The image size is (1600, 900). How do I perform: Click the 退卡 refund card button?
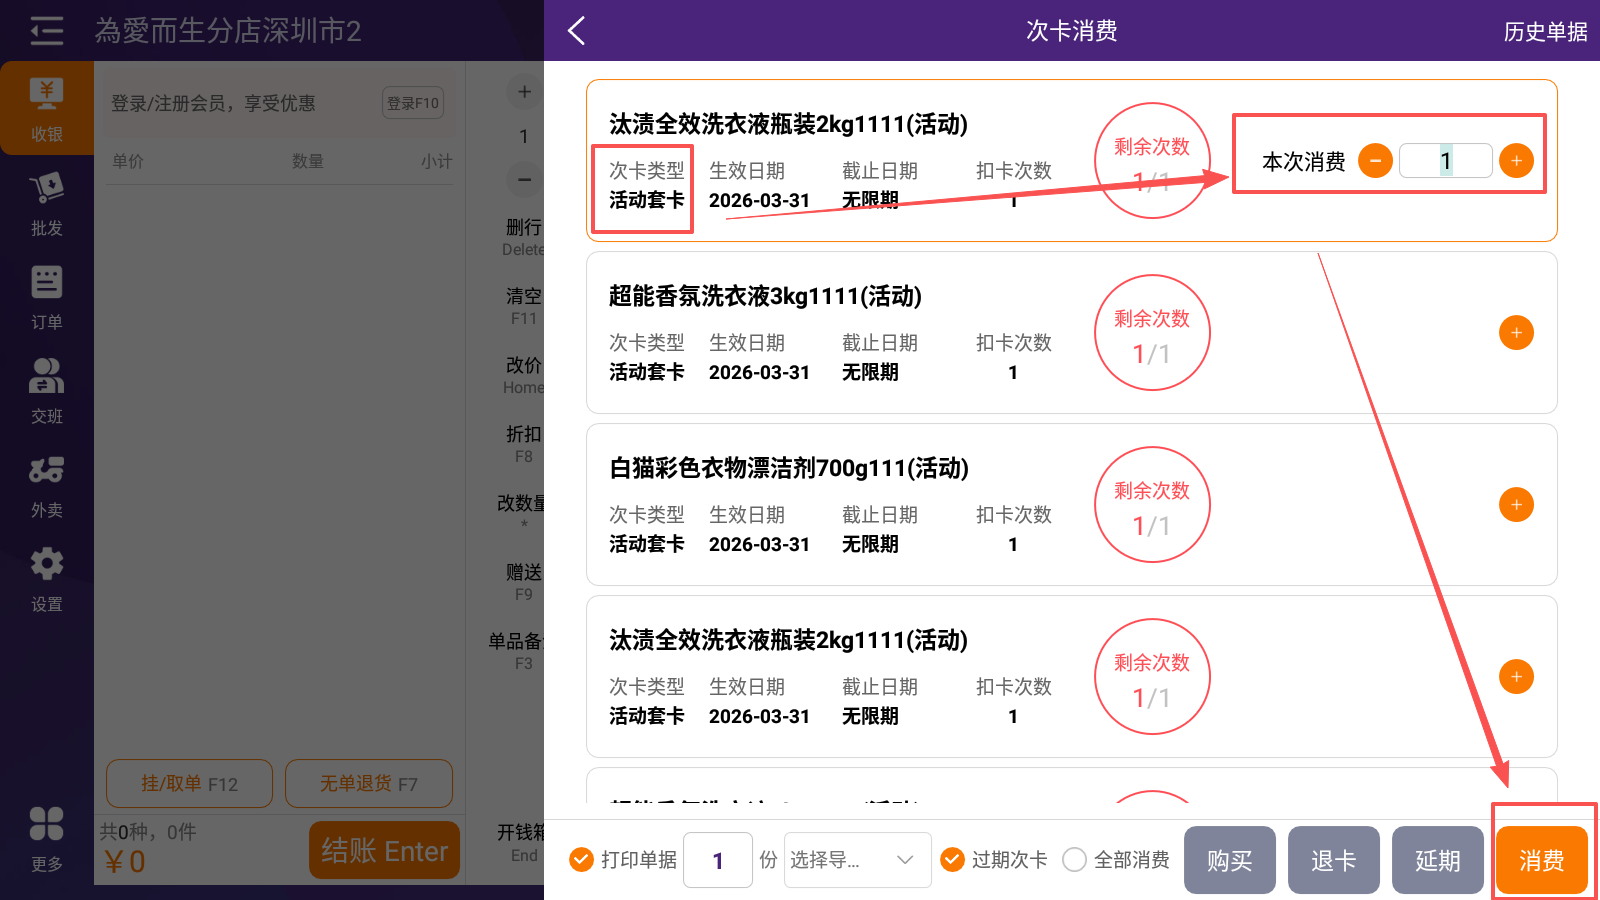pos(1333,860)
